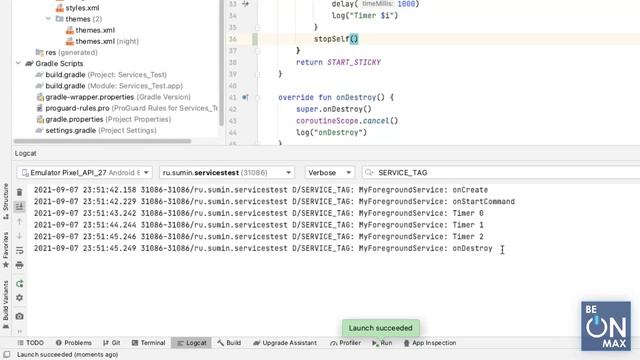
Task: Click the Launch succeeded notification balloon
Action: 380,328
